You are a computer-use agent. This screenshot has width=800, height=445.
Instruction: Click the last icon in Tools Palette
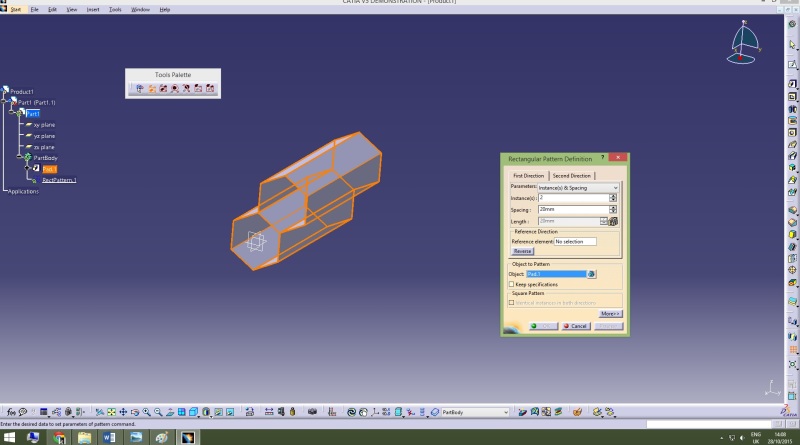click(x=210, y=89)
